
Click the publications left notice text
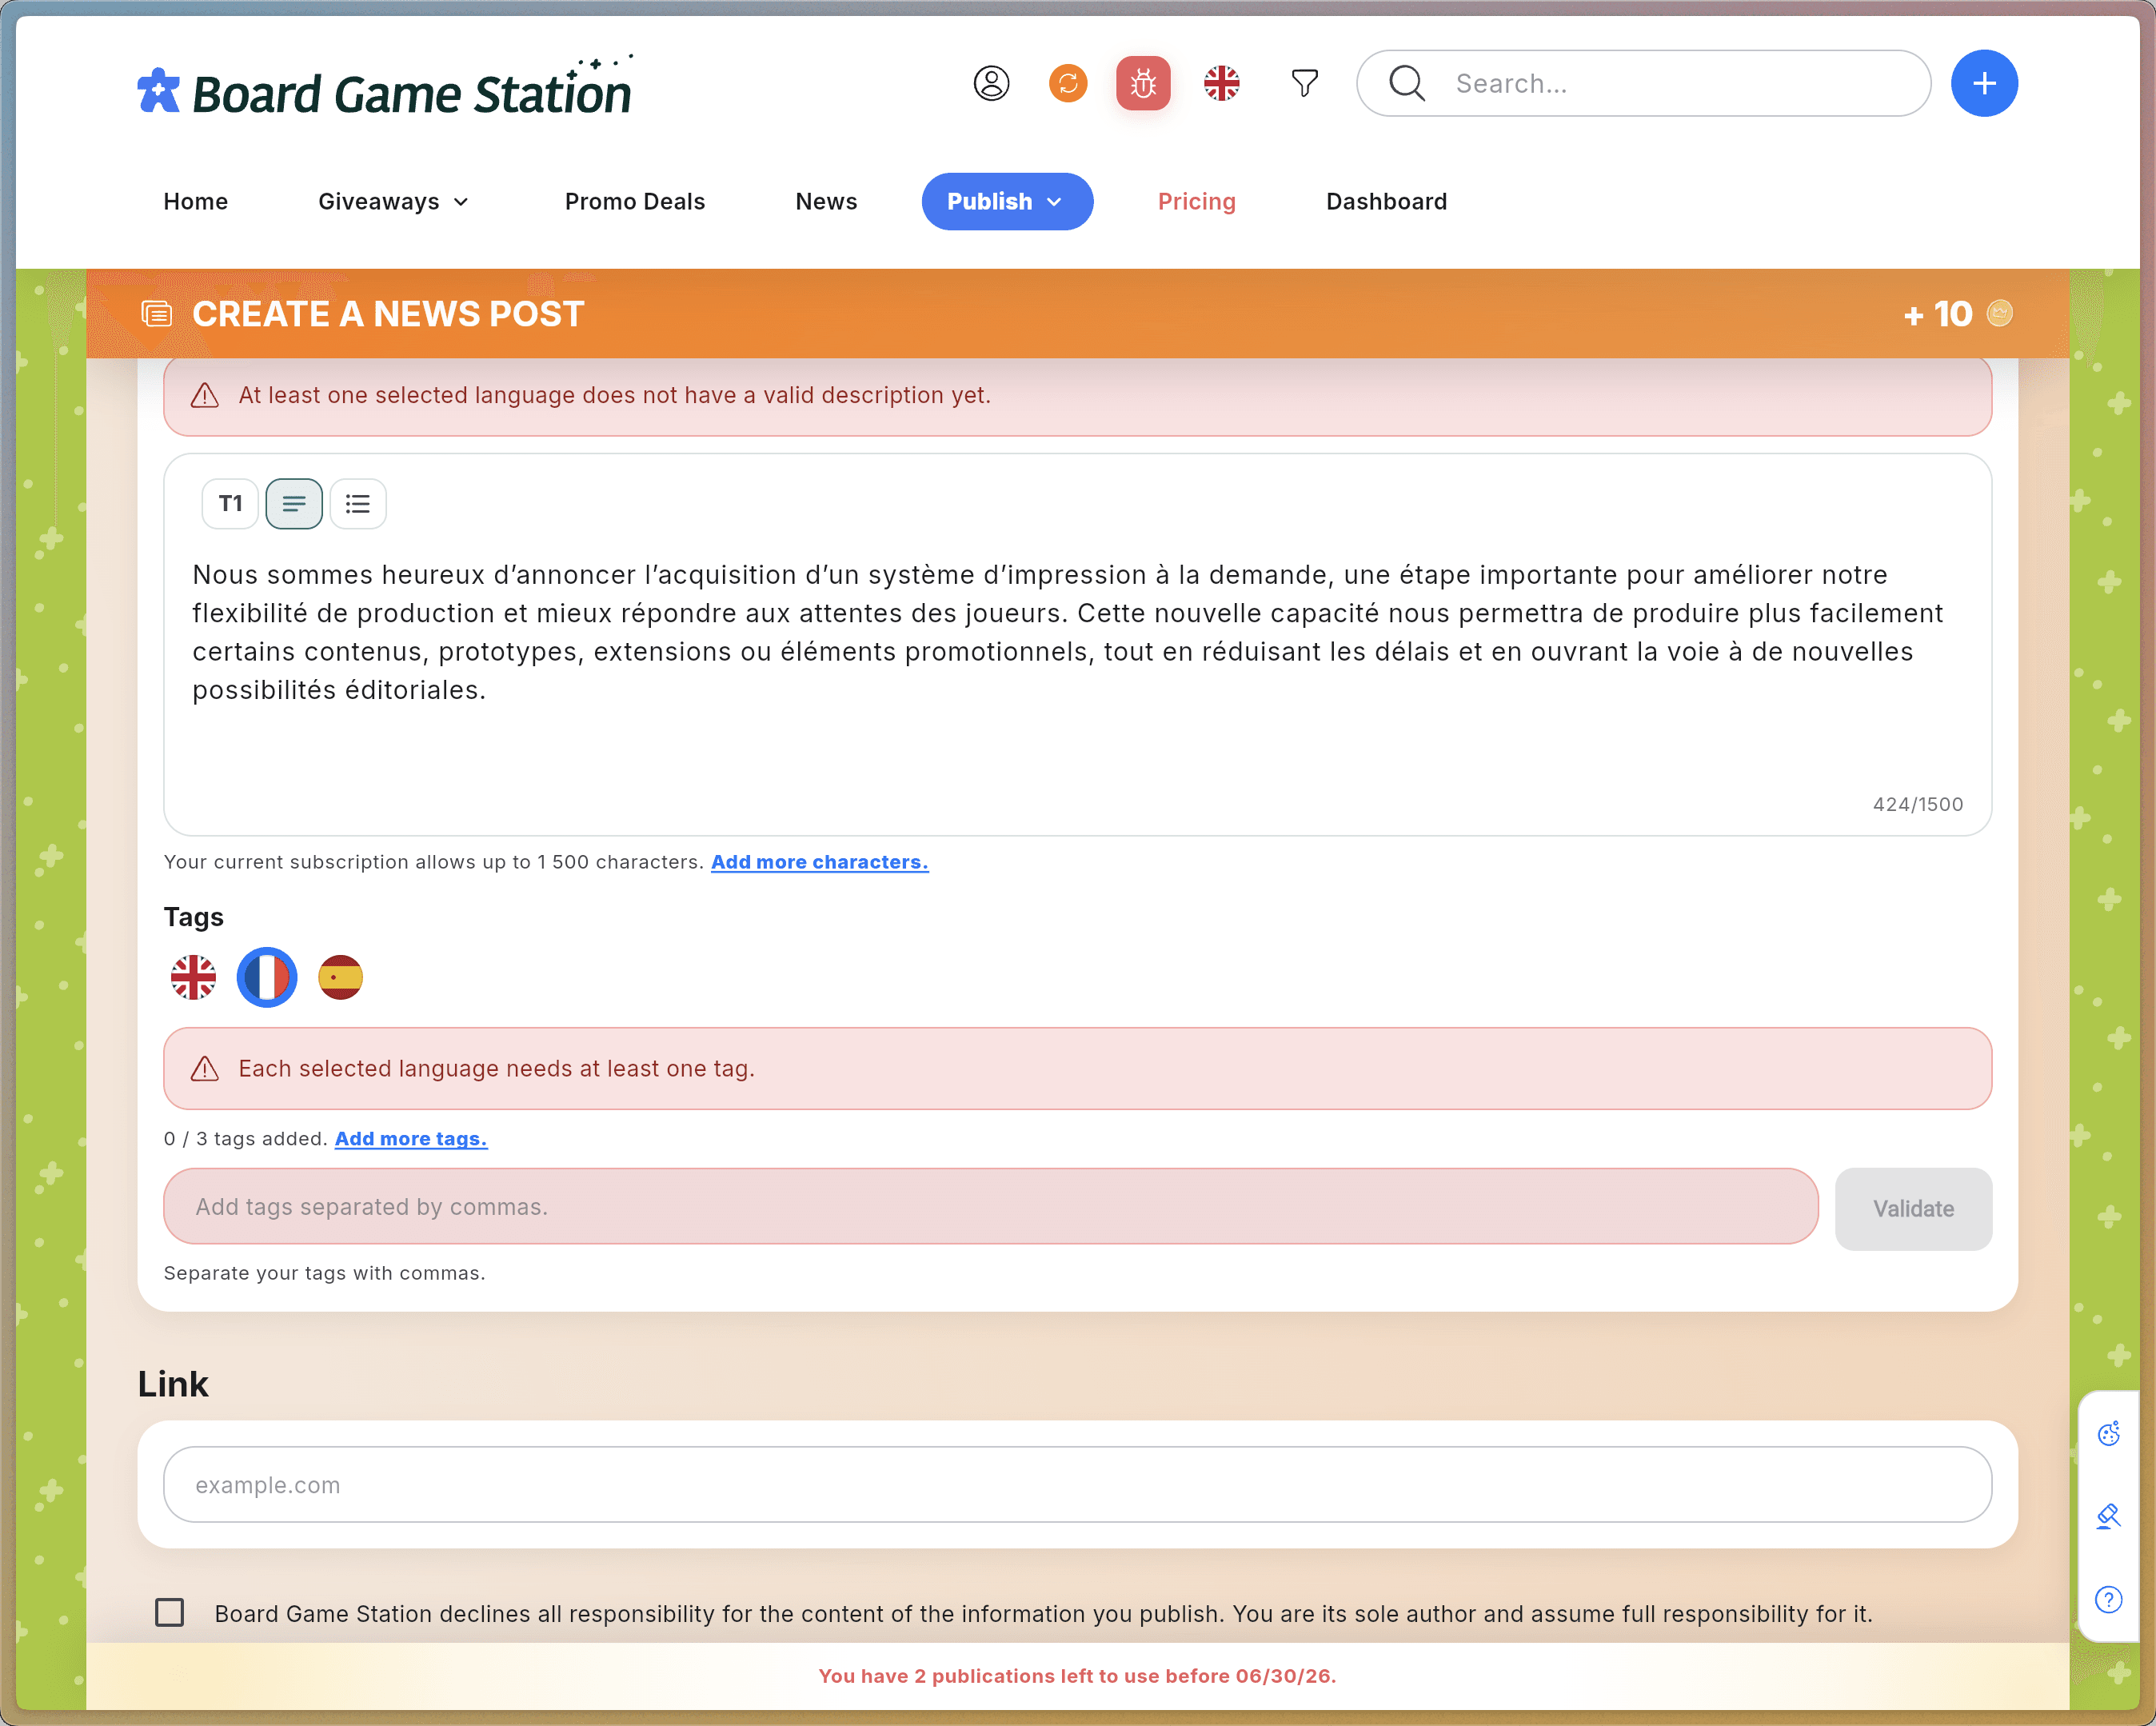(1077, 1676)
